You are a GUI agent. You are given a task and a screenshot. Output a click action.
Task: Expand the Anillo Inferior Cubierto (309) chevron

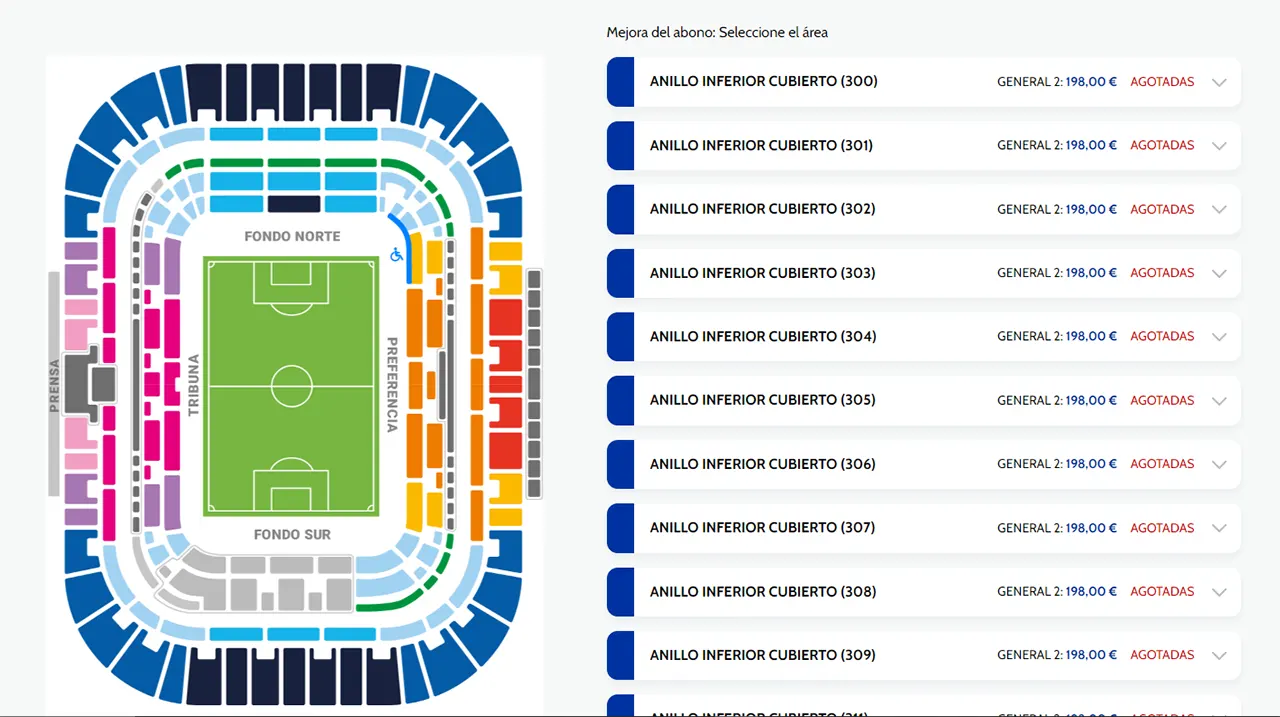click(x=1219, y=655)
